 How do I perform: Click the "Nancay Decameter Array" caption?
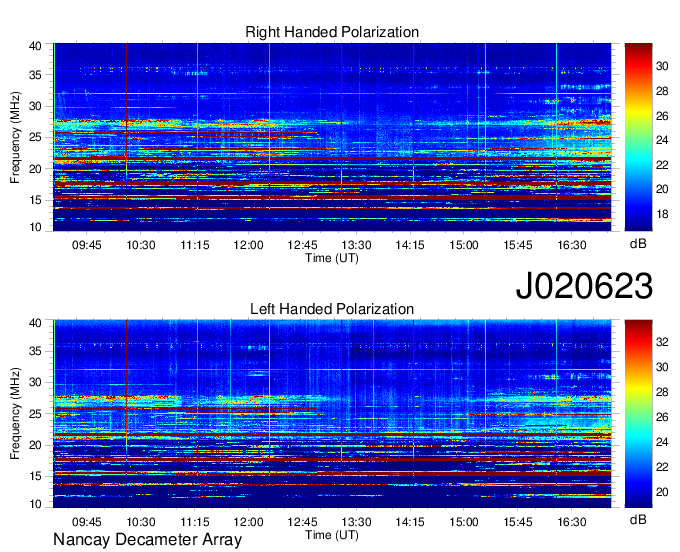click(147, 540)
